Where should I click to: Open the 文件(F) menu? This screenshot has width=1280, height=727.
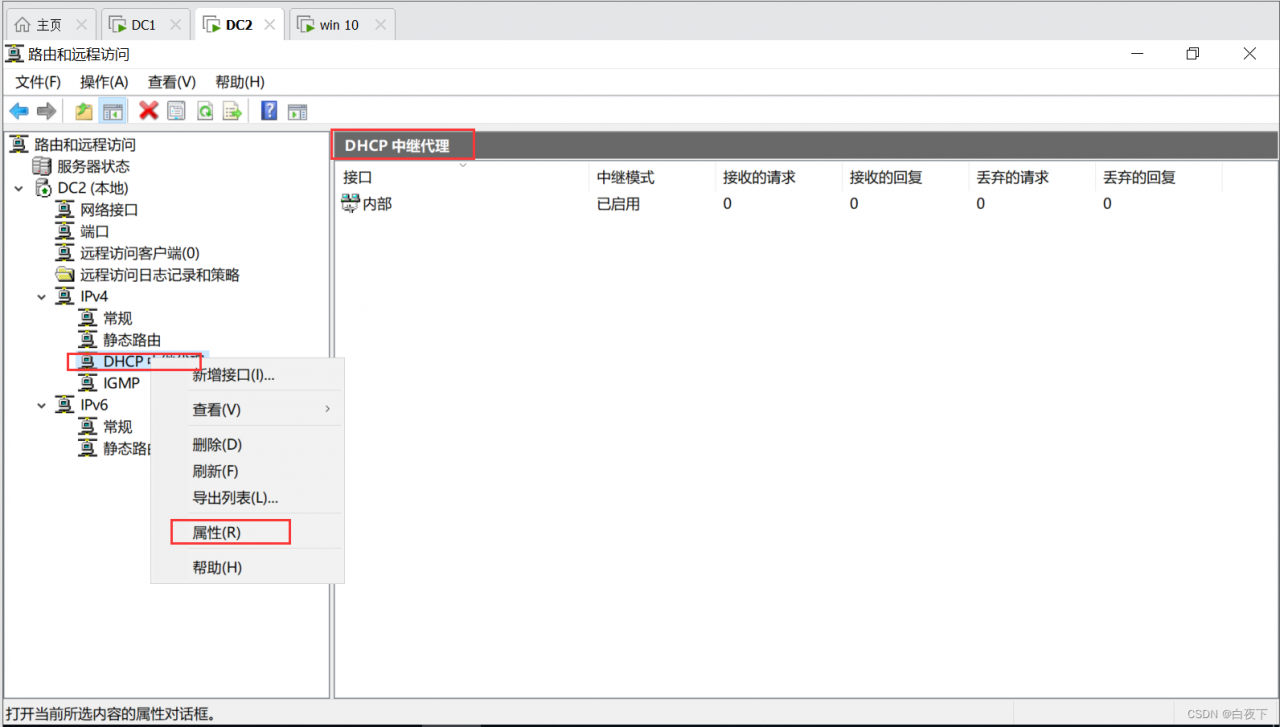tap(38, 82)
